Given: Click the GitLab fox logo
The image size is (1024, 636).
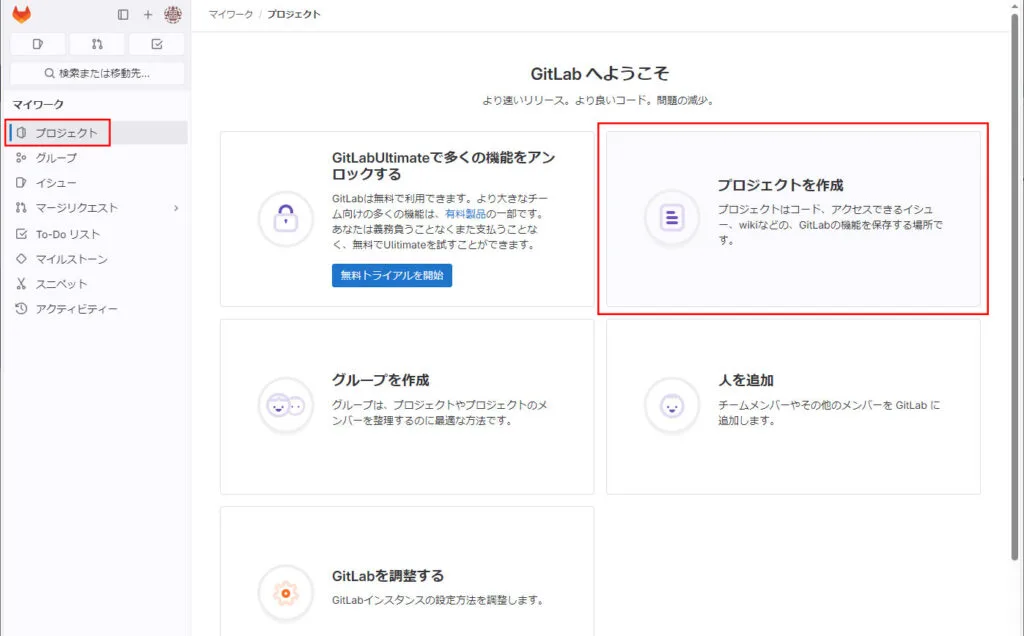Looking at the screenshot, I should pos(21,15).
